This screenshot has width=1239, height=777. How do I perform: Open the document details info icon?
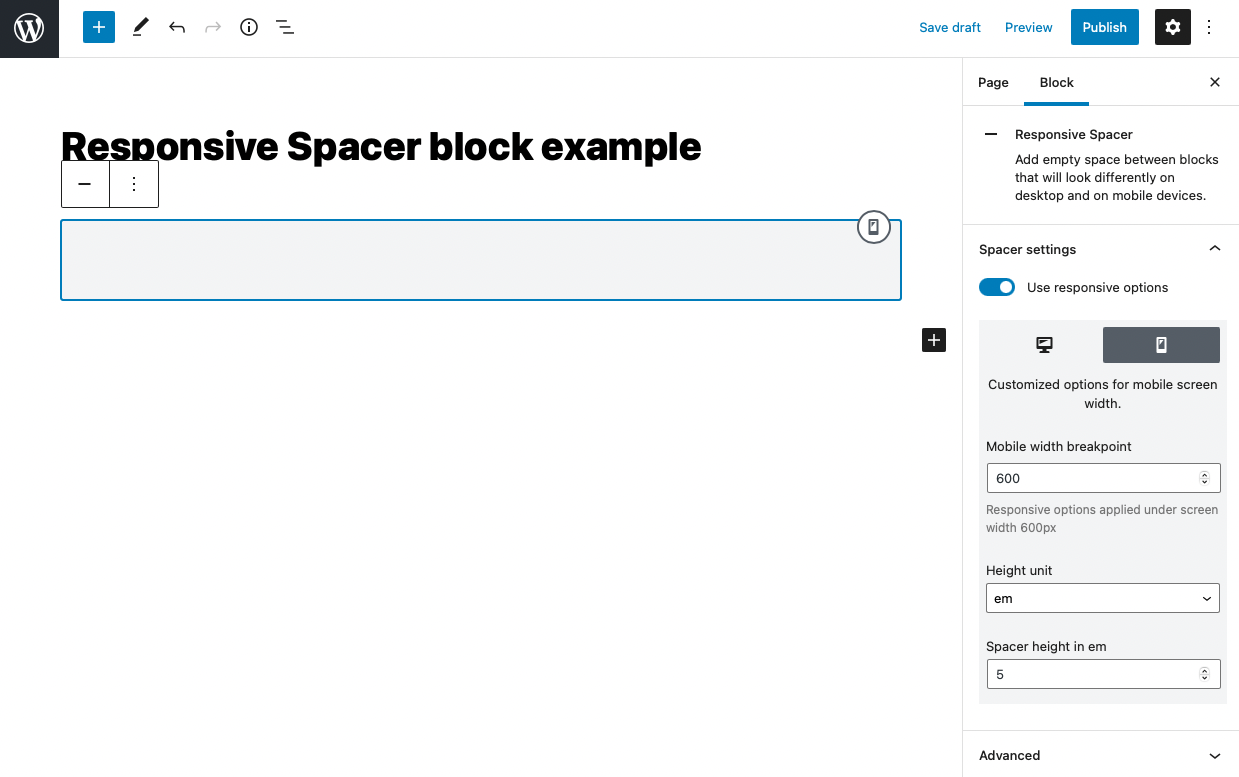(248, 27)
